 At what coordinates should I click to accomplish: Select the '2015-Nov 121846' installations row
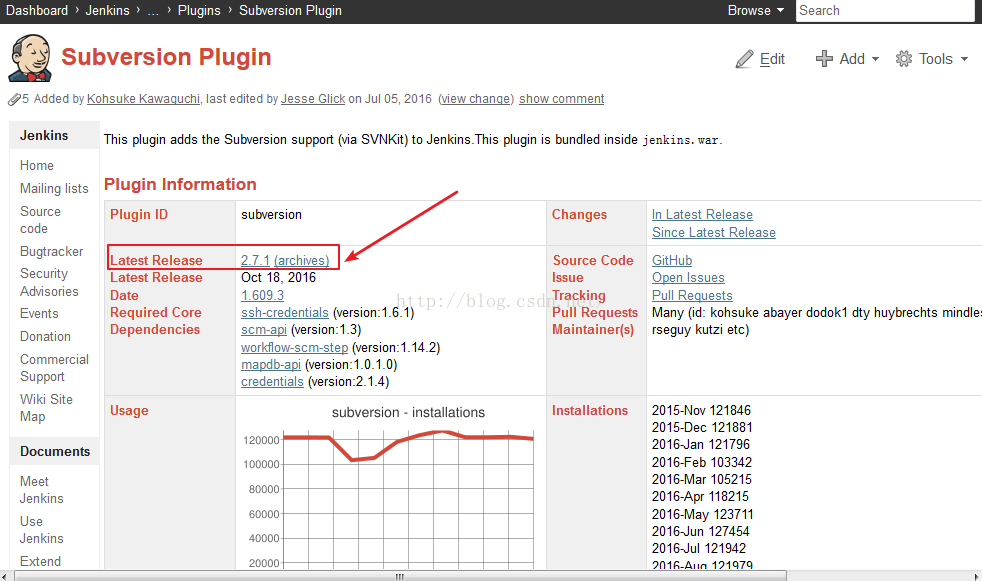tap(701, 411)
